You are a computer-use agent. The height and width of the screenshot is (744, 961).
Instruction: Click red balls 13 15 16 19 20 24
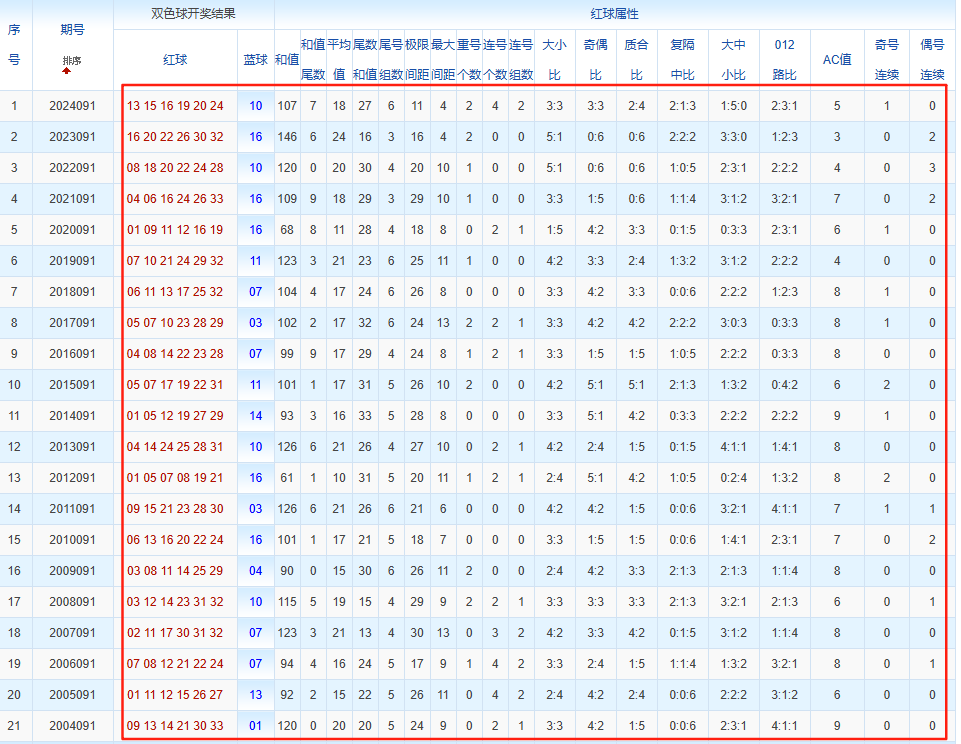[175, 106]
